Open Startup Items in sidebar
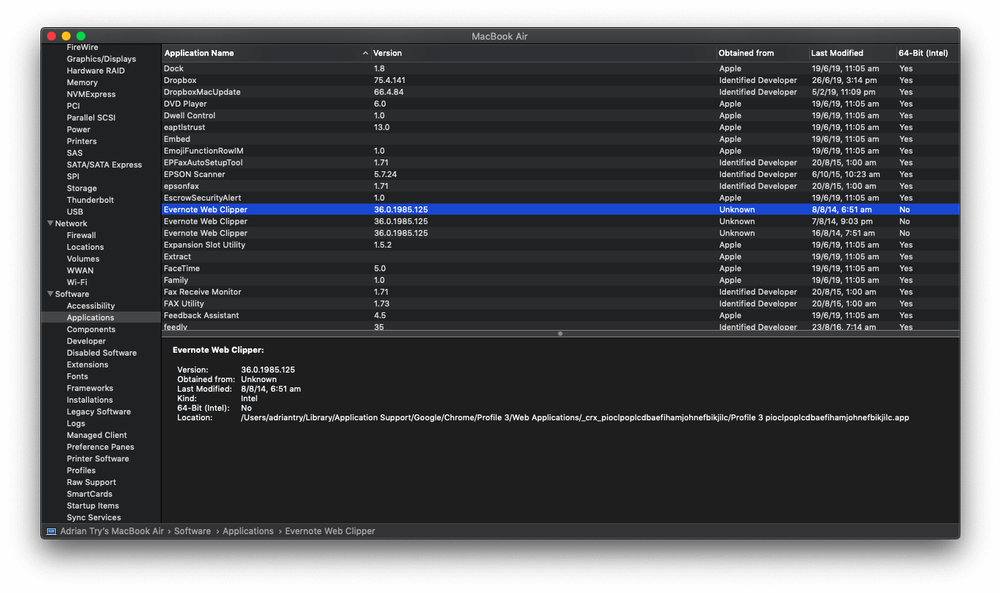1000x593 pixels. click(x=92, y=506)
